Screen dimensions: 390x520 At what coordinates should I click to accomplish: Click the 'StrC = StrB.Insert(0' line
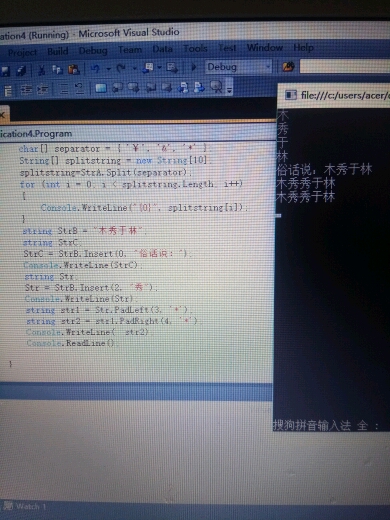click(107, 254)
